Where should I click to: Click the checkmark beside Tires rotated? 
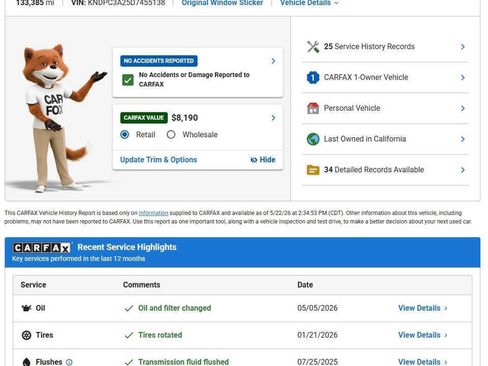(129, 335)
